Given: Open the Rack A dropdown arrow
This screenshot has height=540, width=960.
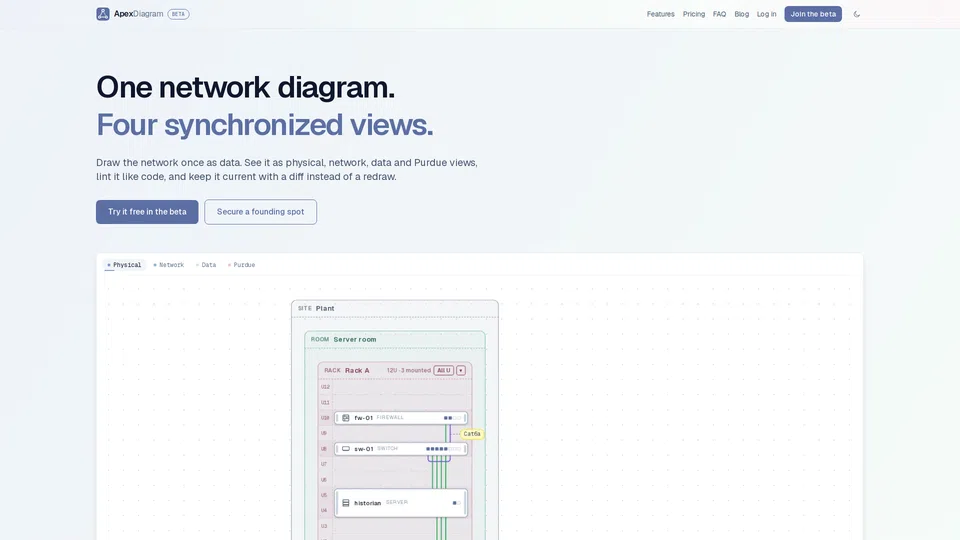Looking at the screenshot, I should [461, 370].
